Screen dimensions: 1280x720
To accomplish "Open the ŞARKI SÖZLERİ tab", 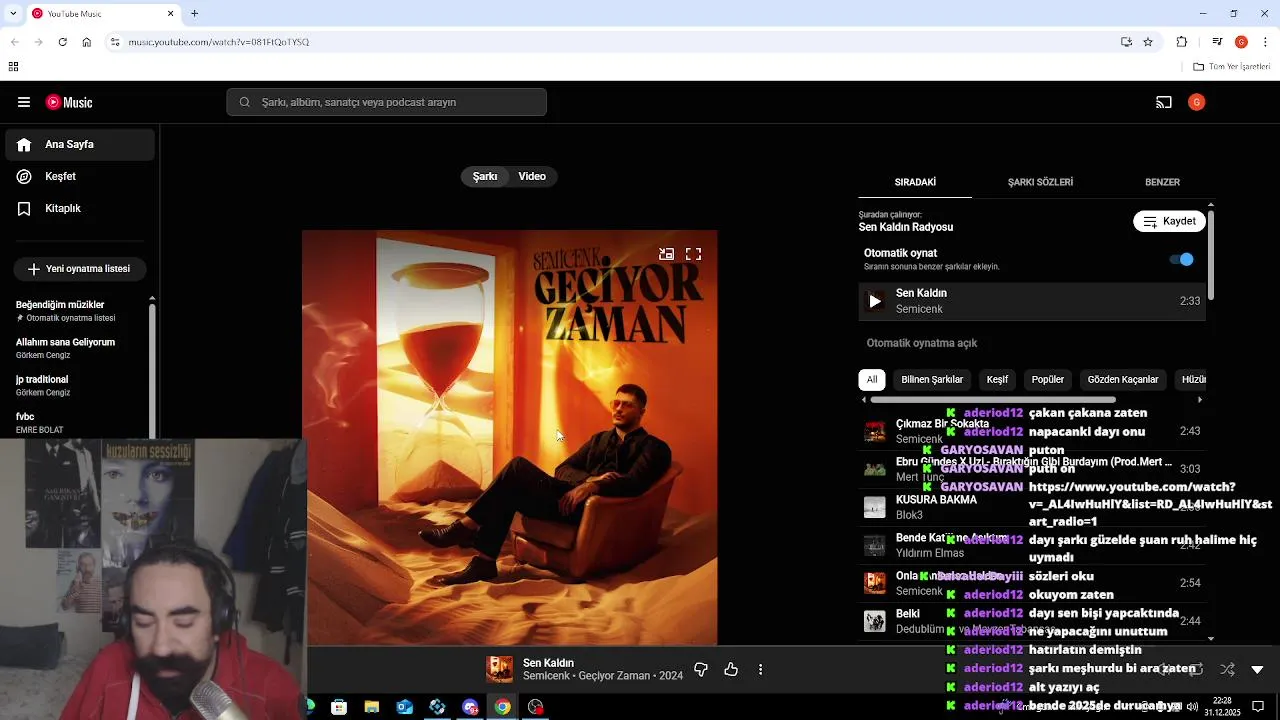I will 1040,182.
